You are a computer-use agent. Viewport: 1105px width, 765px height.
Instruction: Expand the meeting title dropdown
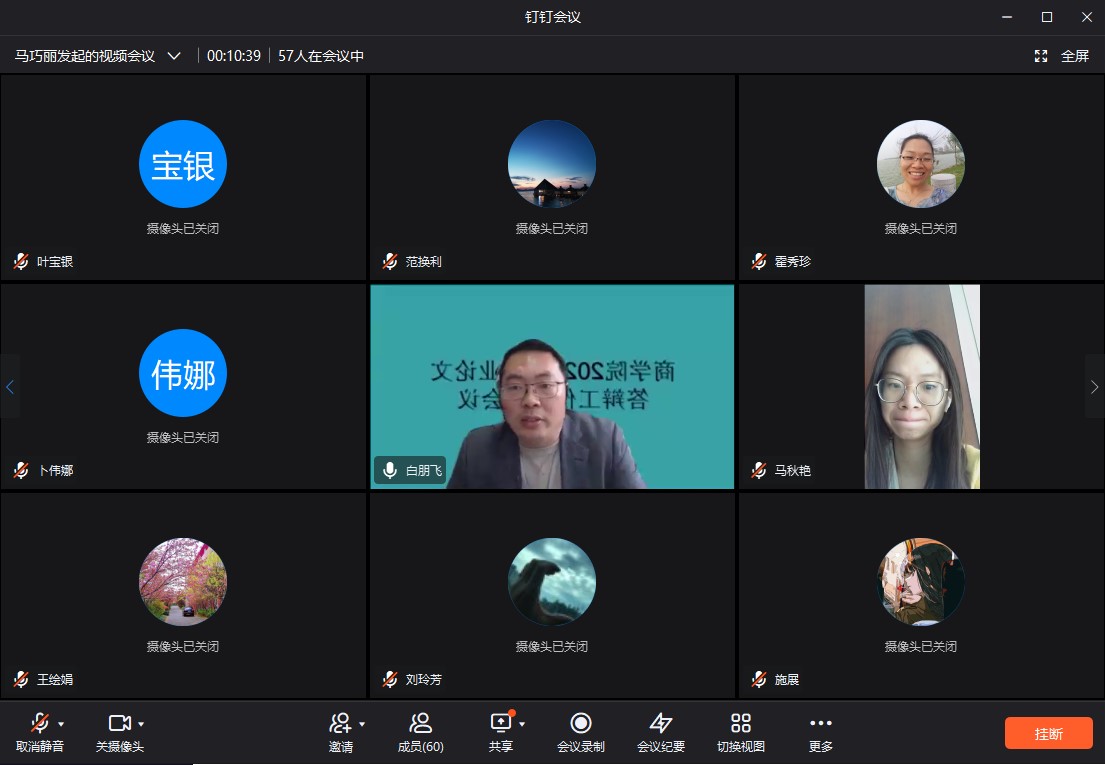point(174,56)
